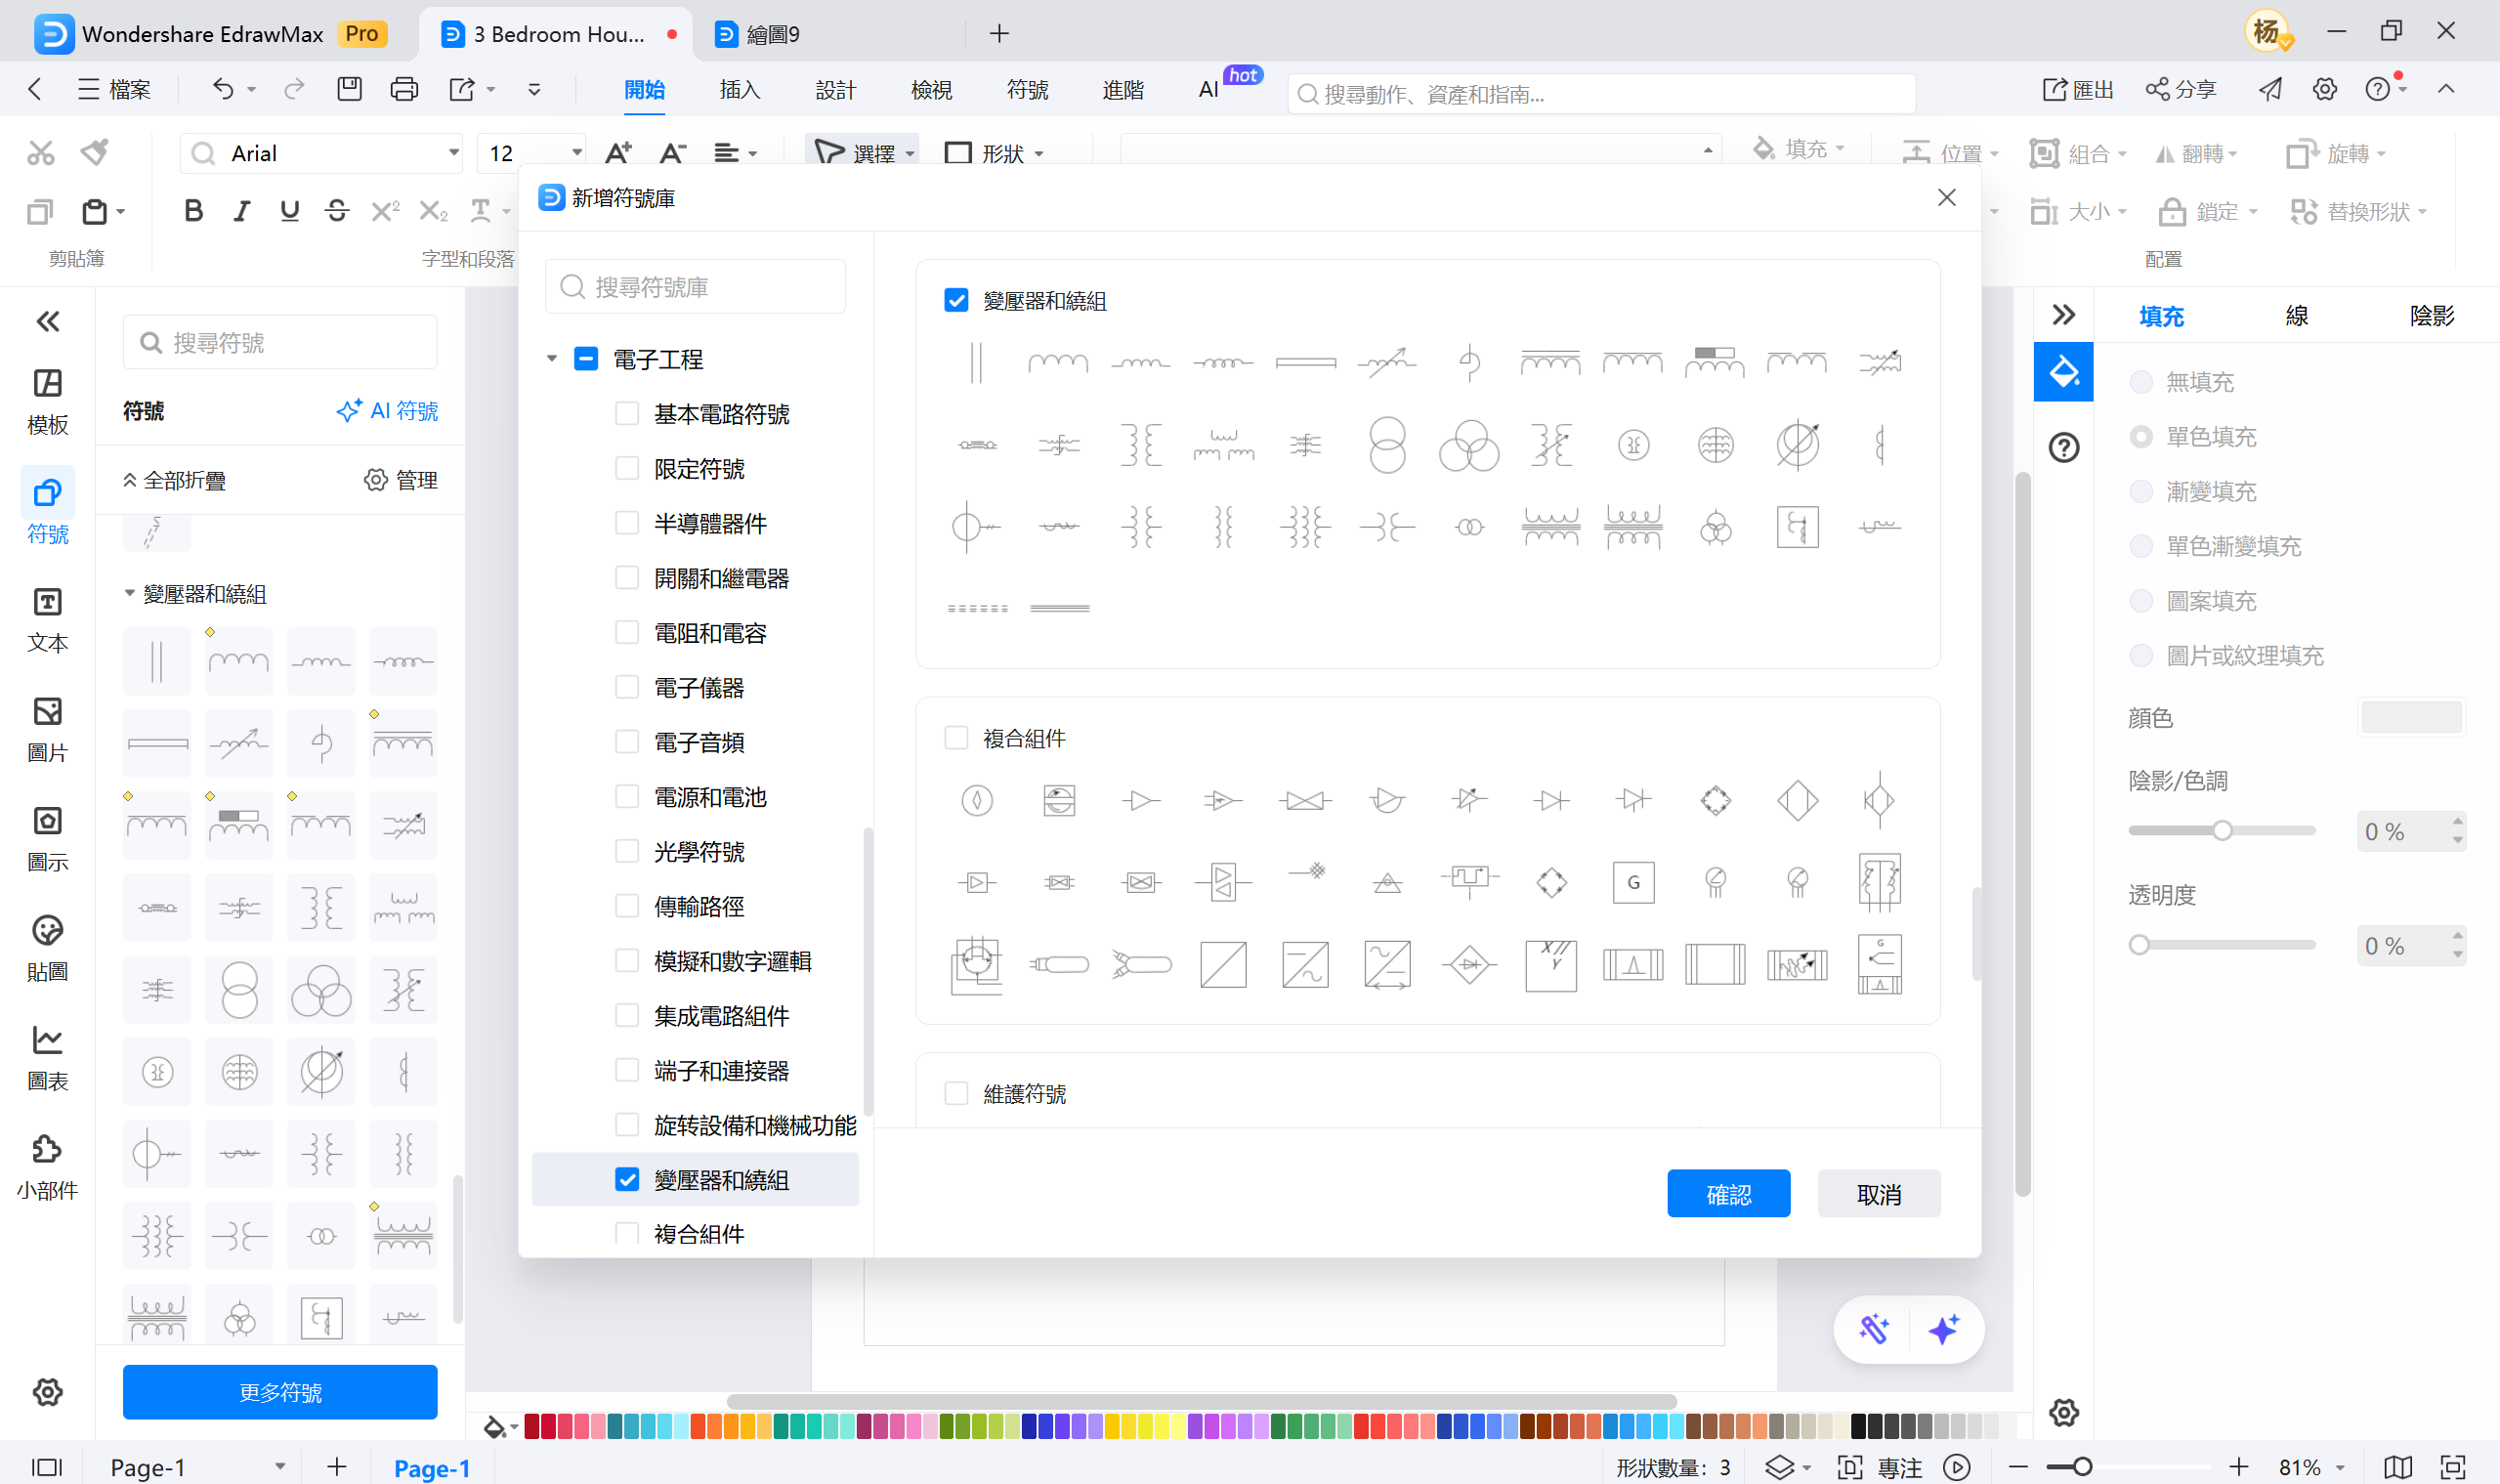The width and height of the screenshot is (2500, 1484).
Task: Confirm with the 確認 button
Action: pos(1728,1193)
